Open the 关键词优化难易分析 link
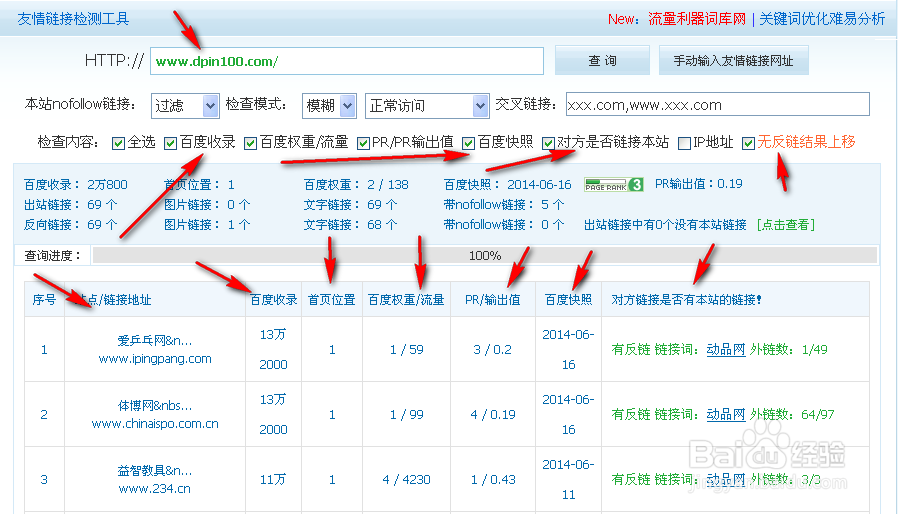The image size is (898, 514). [822, 19]
